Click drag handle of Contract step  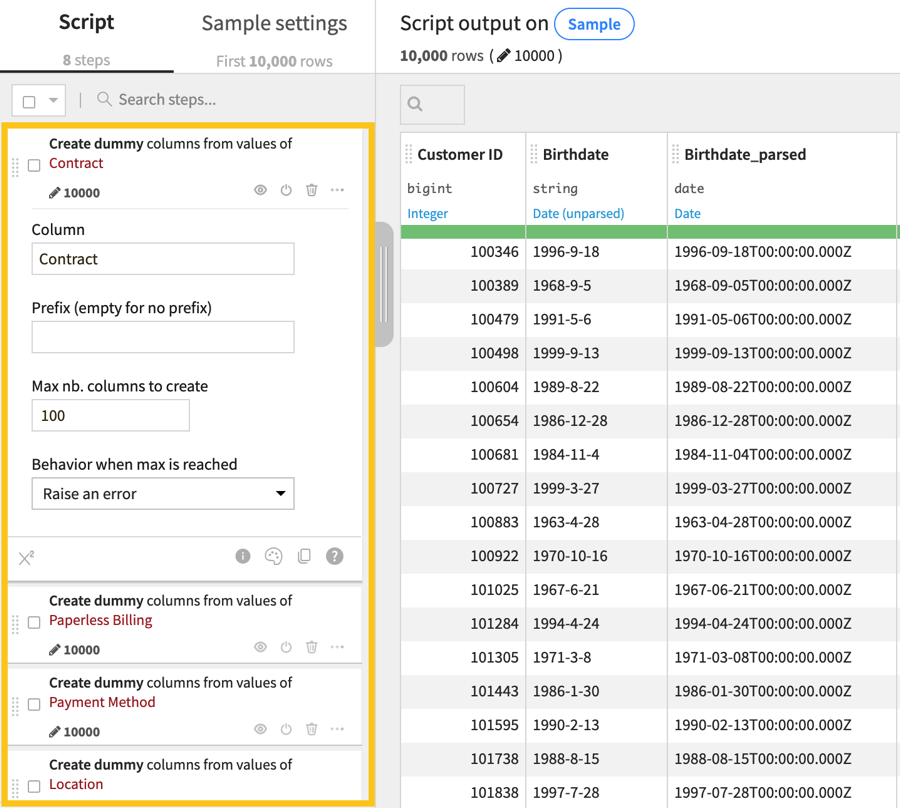(x=15, y=166)
